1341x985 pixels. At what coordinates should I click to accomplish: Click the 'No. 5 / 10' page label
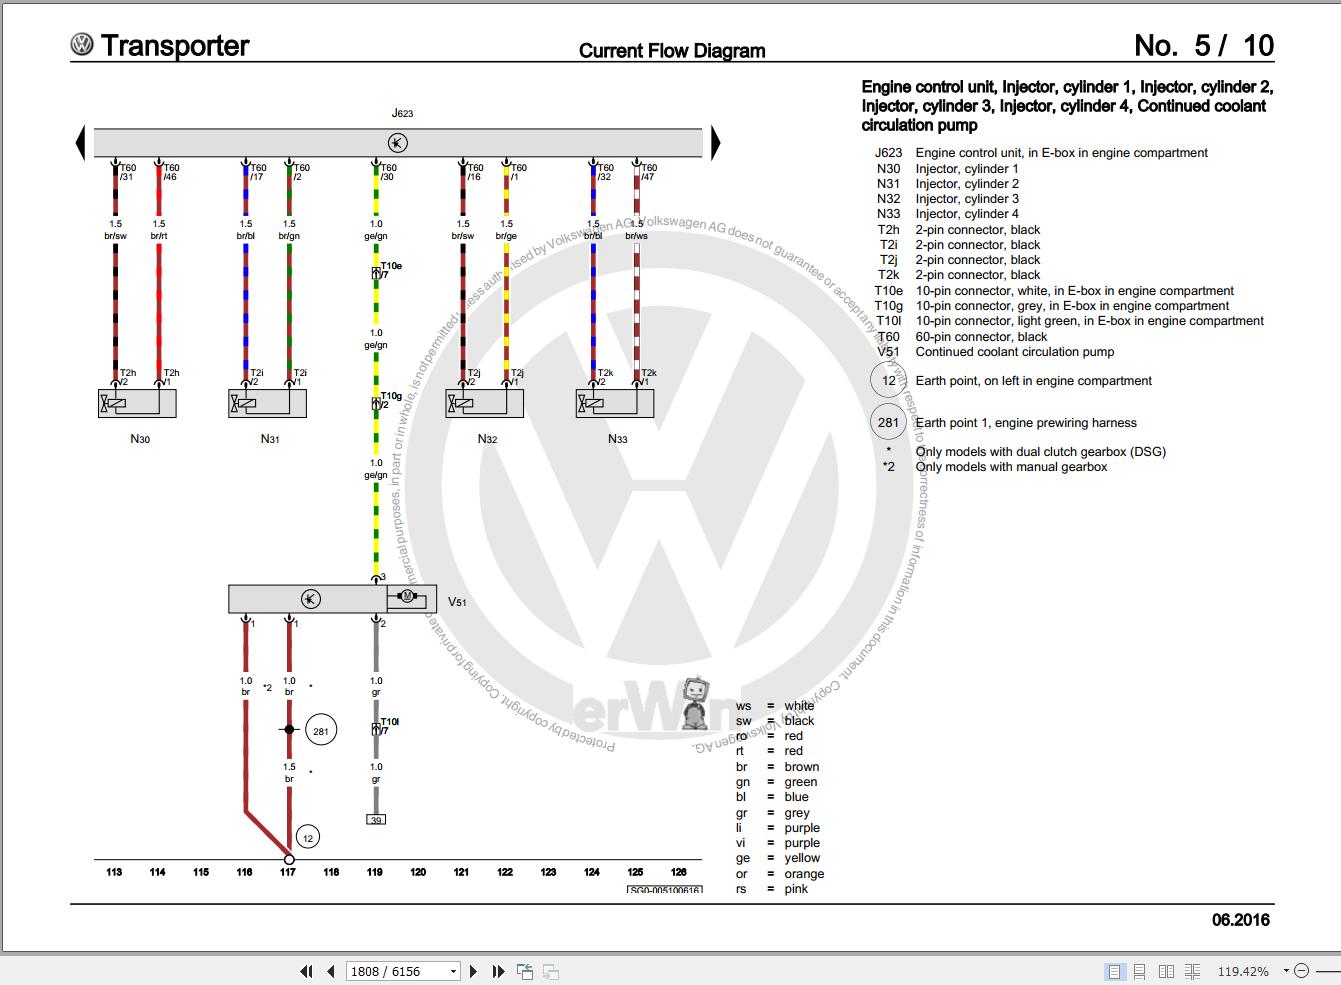coord(1204,45)
